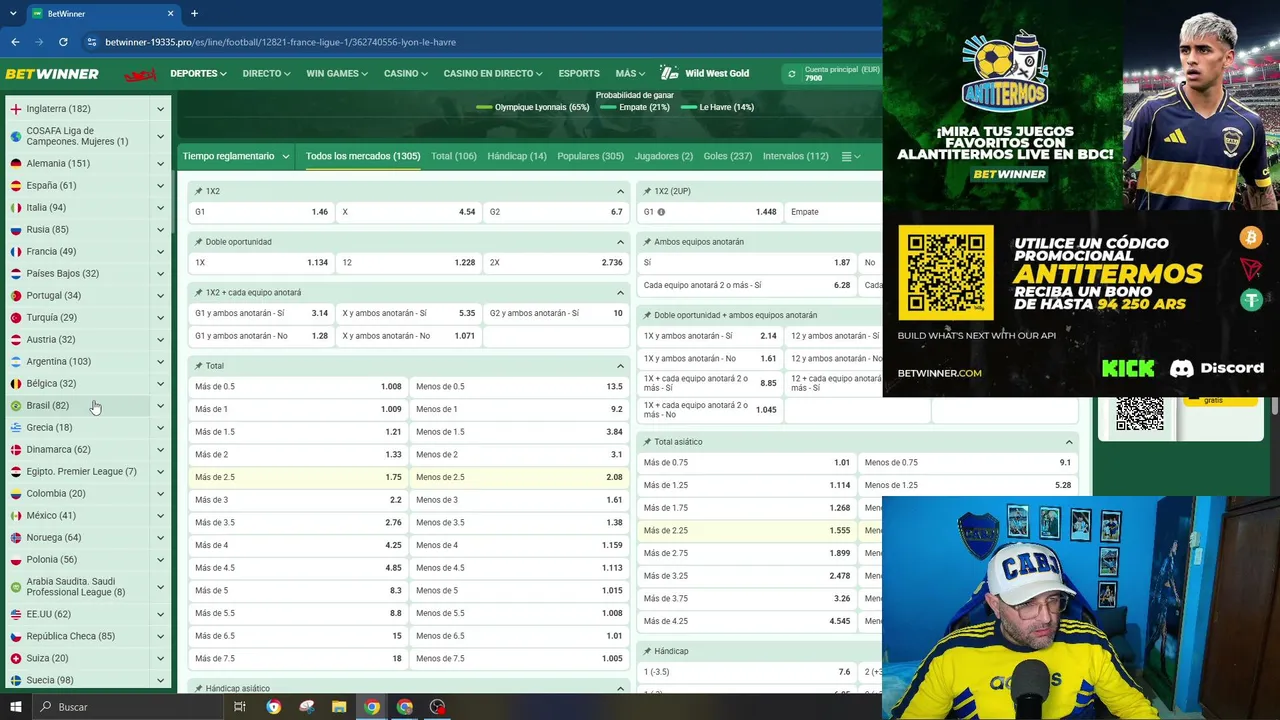Image resolution: width=1280 pixels, height=720 pixels.
Task: Click the Kick logo in the banner
Action: [1128, 368]
